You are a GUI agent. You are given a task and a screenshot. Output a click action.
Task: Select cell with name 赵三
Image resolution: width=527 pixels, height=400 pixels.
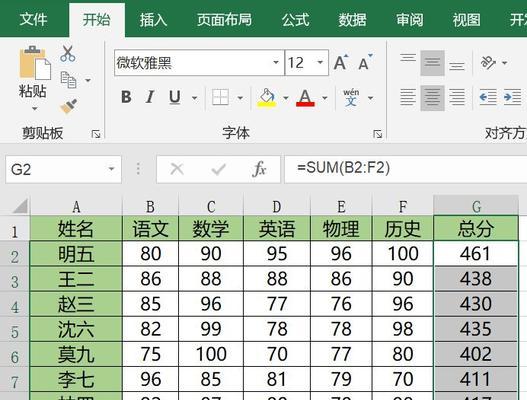pyautogui.click(x=76, y=304)
